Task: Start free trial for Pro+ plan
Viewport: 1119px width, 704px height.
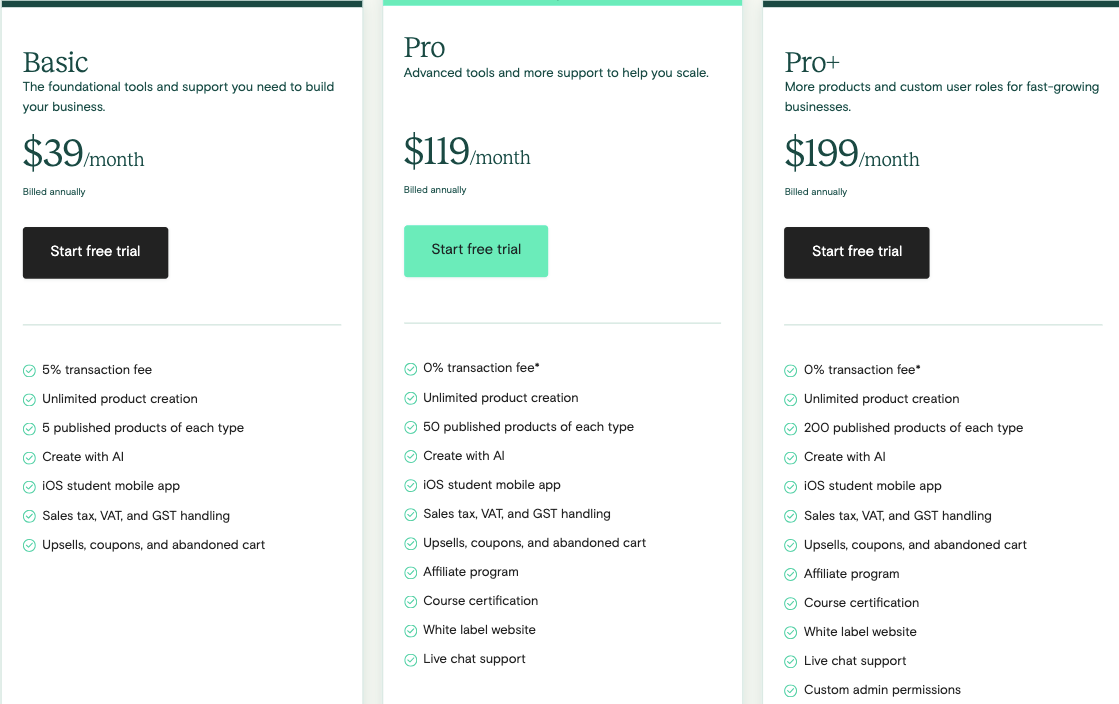Action: (x=856, y=253)
